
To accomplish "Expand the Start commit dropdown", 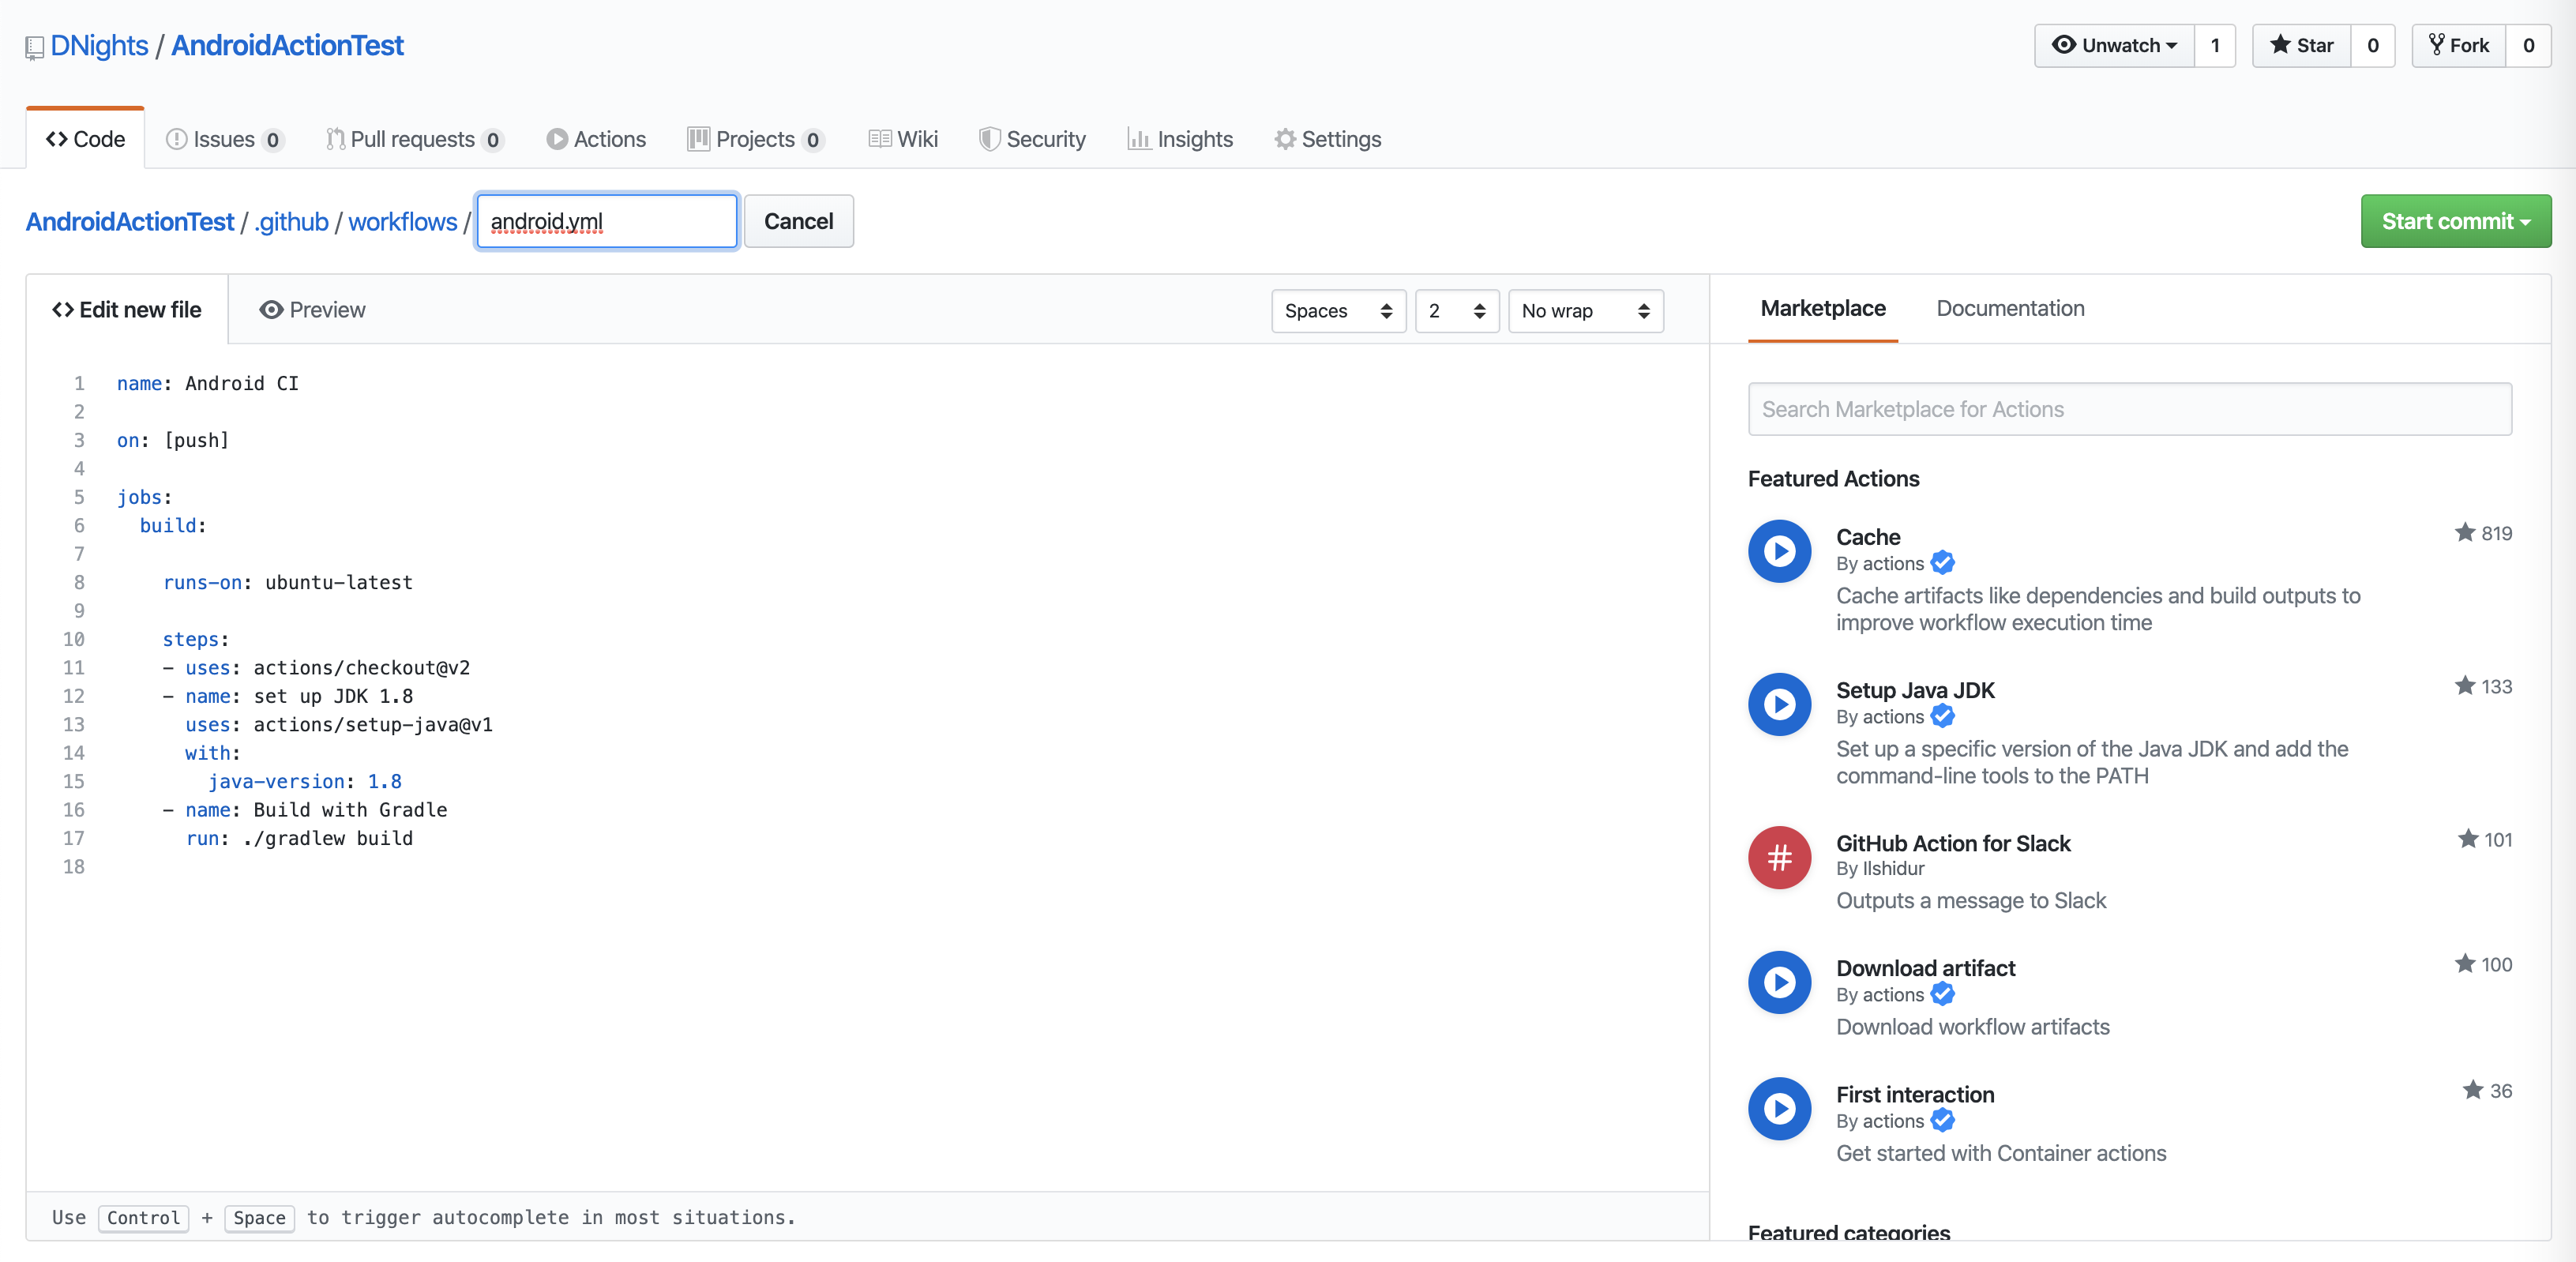I will (x=2455, y=221).
